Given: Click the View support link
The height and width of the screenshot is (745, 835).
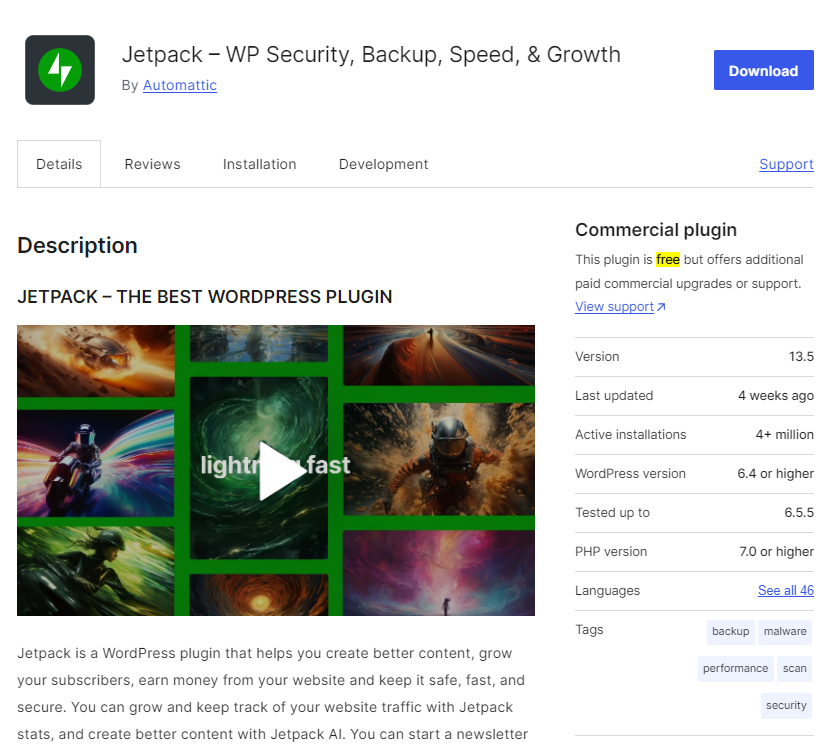Looking at the screenshot, I should point(614,307).
